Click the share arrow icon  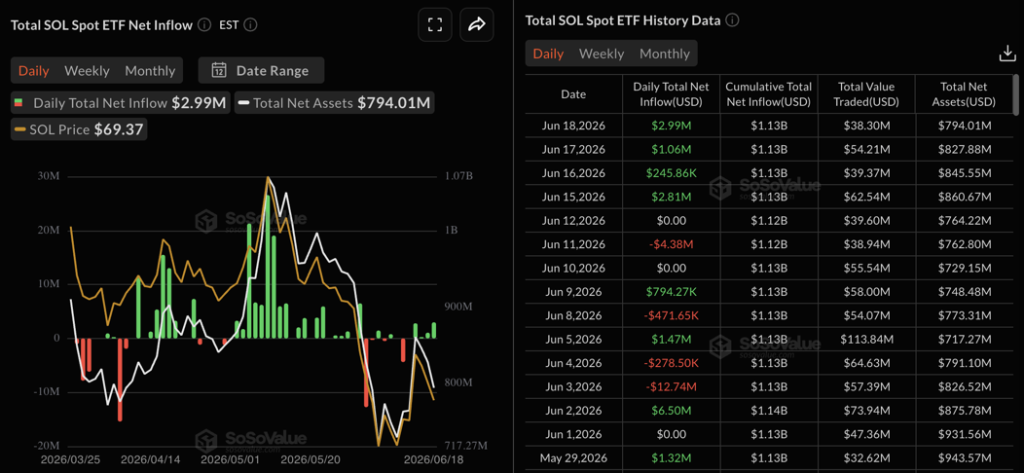click(477, 25)
